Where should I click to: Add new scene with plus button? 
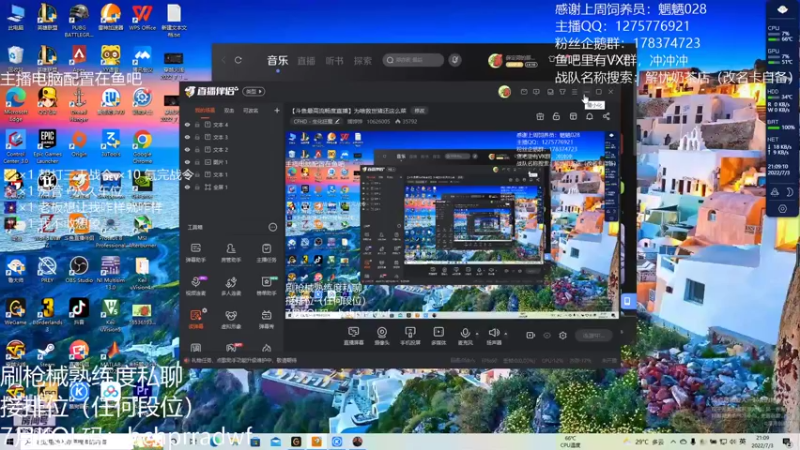pos(277,110)
